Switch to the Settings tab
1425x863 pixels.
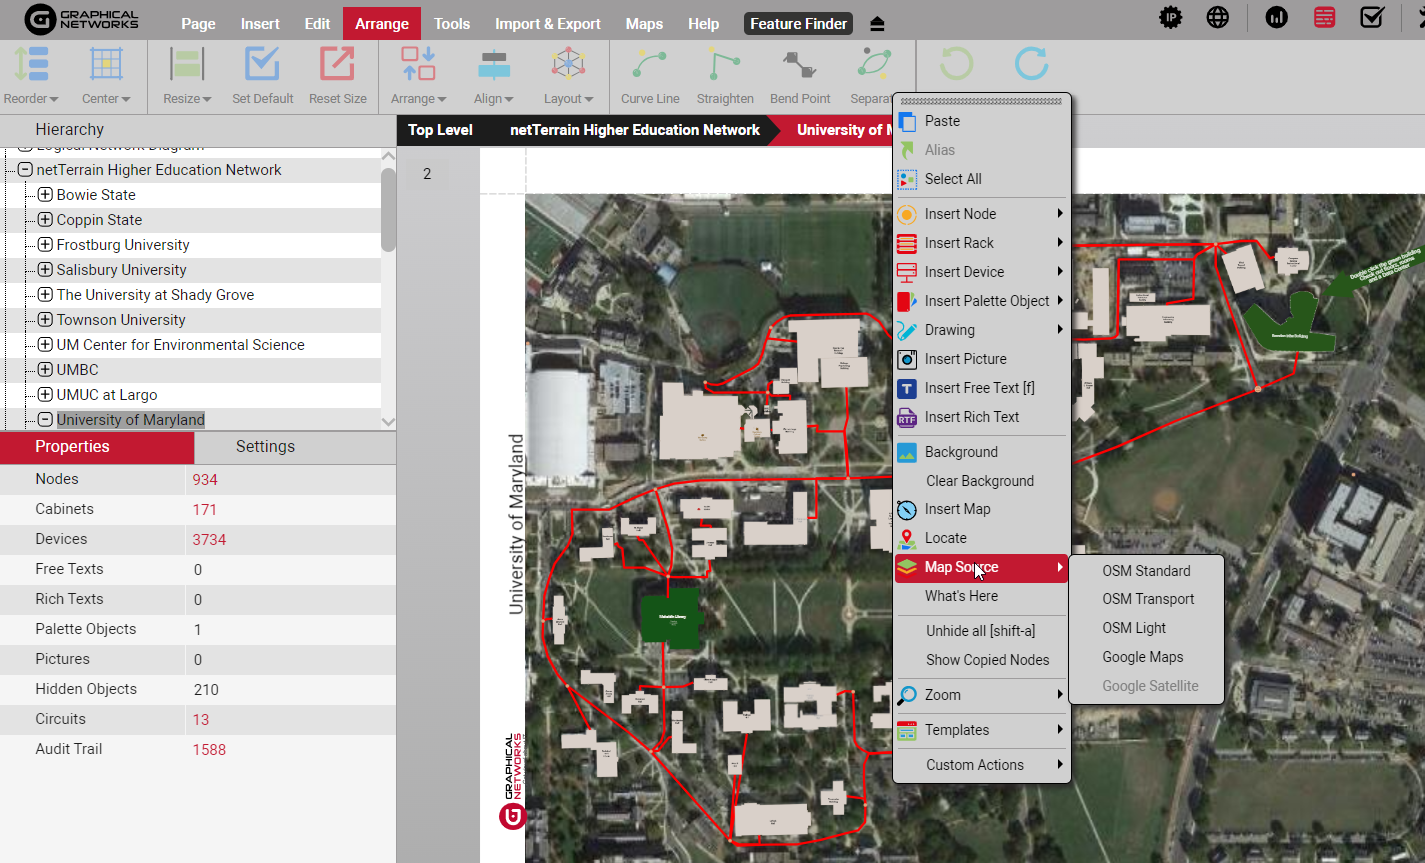click(265, 447)
